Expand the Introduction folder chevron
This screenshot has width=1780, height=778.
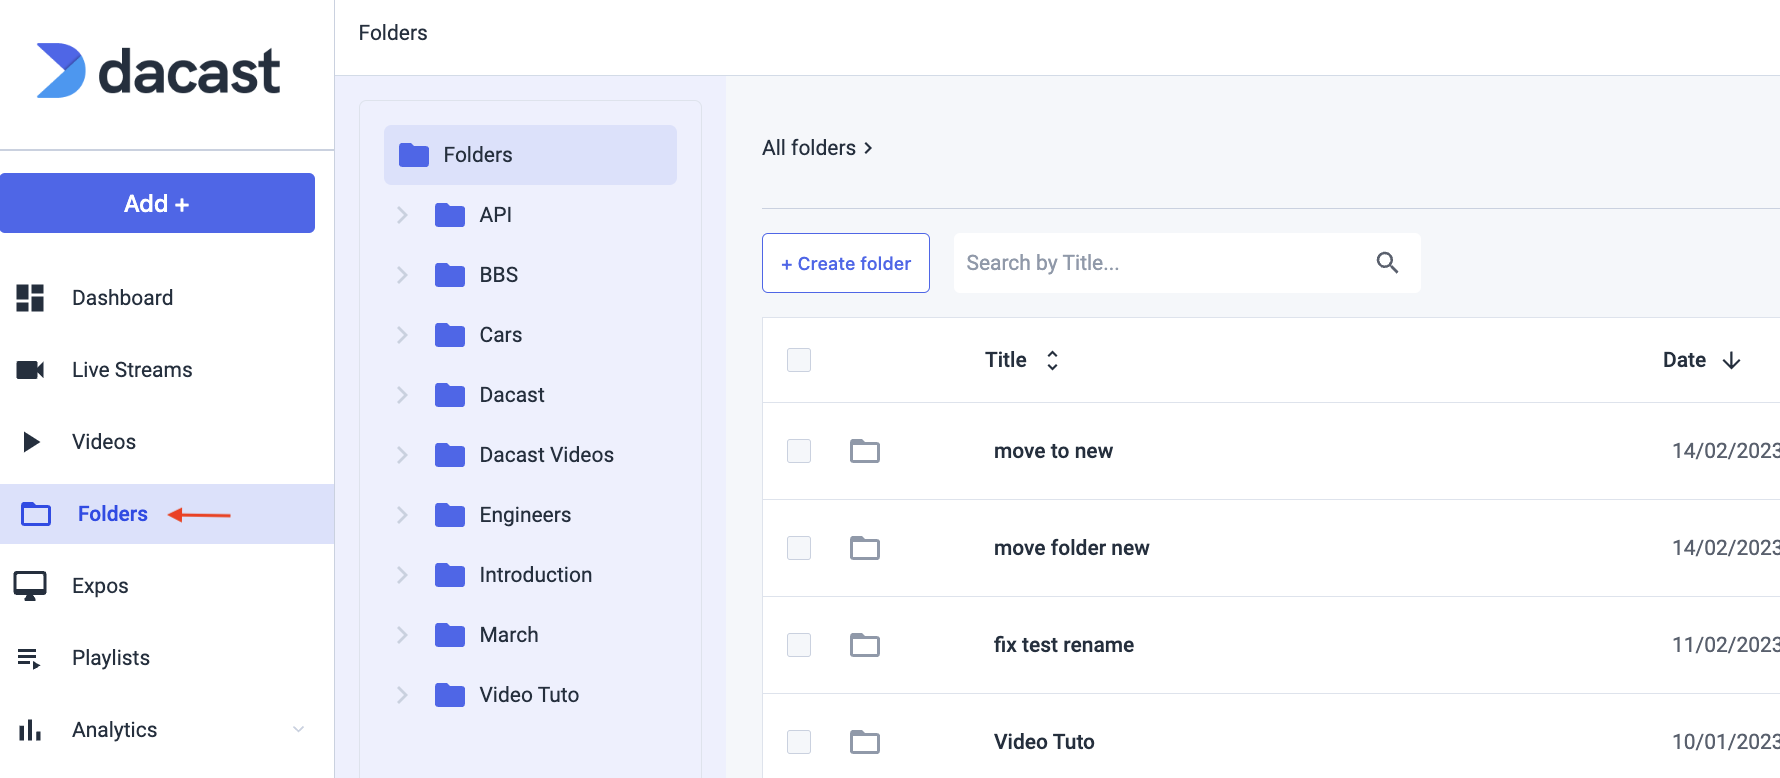pos(402,575)
